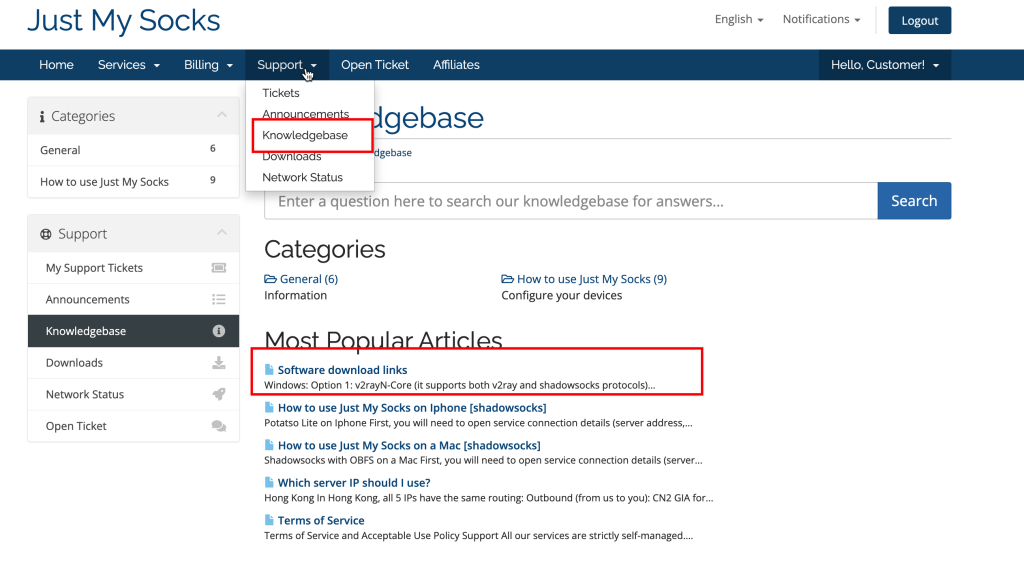Go to Home in navigation bar
The height and width of the screenshot is (563, 1024).
[x=56, y=65]
